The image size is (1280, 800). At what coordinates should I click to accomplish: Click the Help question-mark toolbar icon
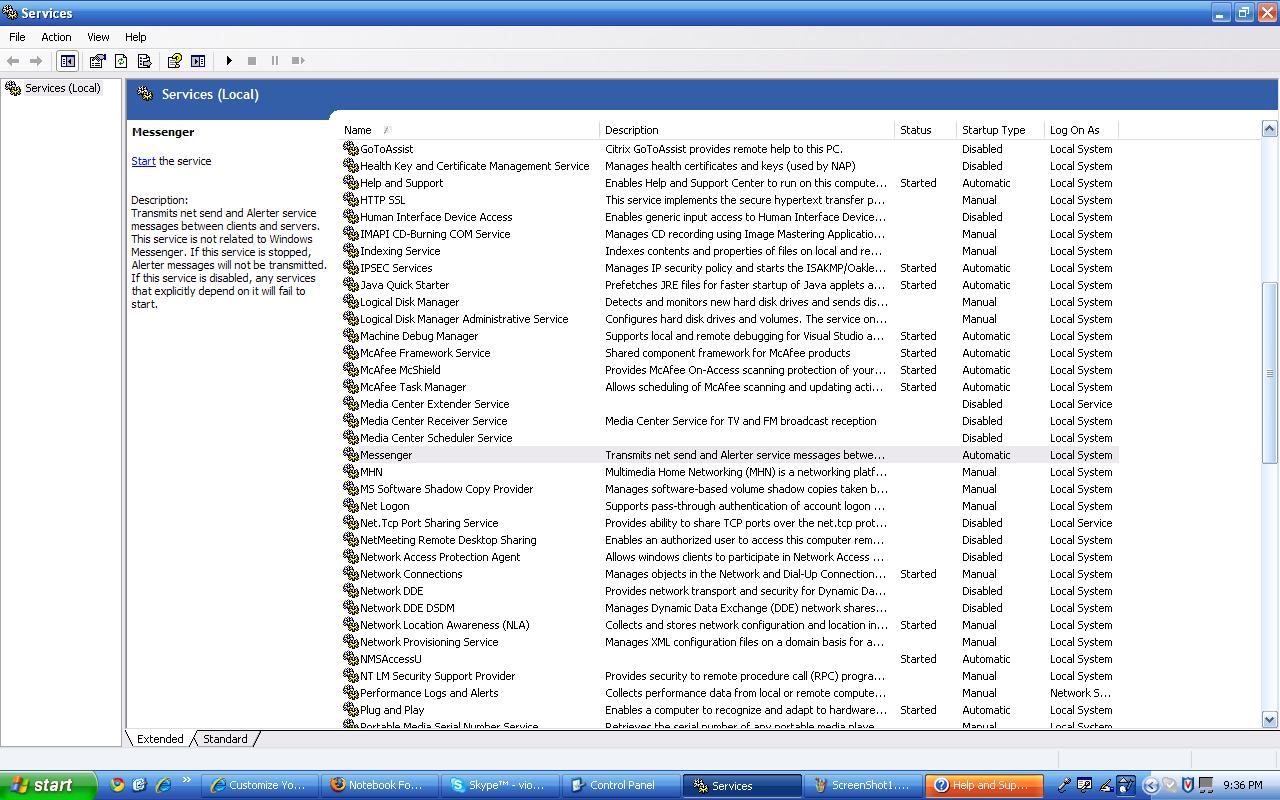pyautogui.click(x=175, y=61)
